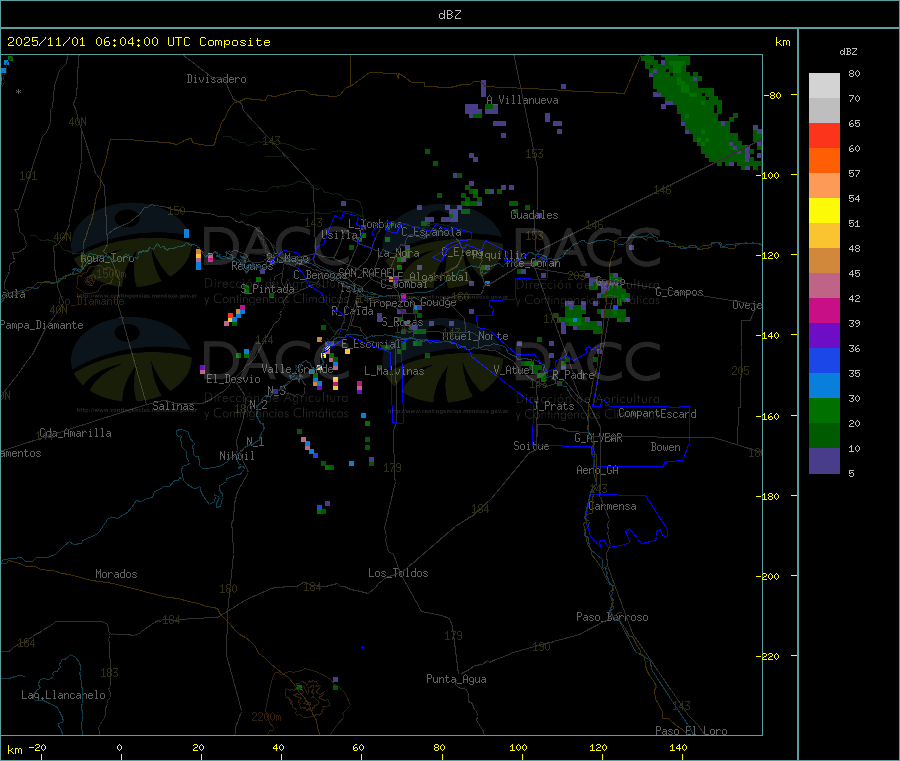Click the Nihuil map label
900x761 pixels.
coord(237,456)
